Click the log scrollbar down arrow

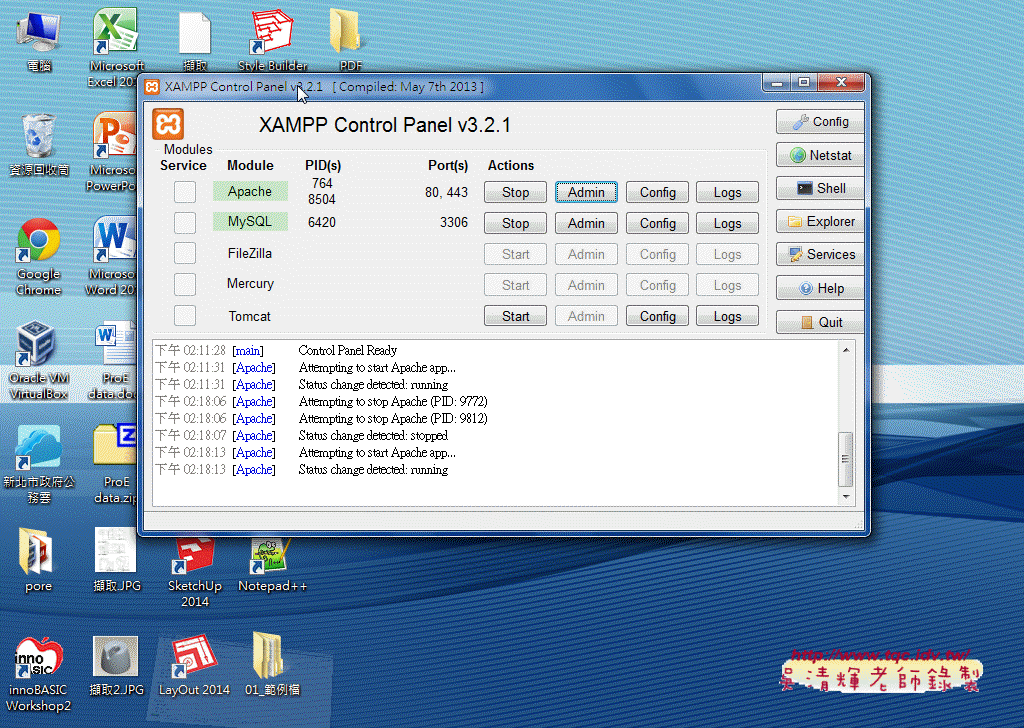tap(846, 497)
